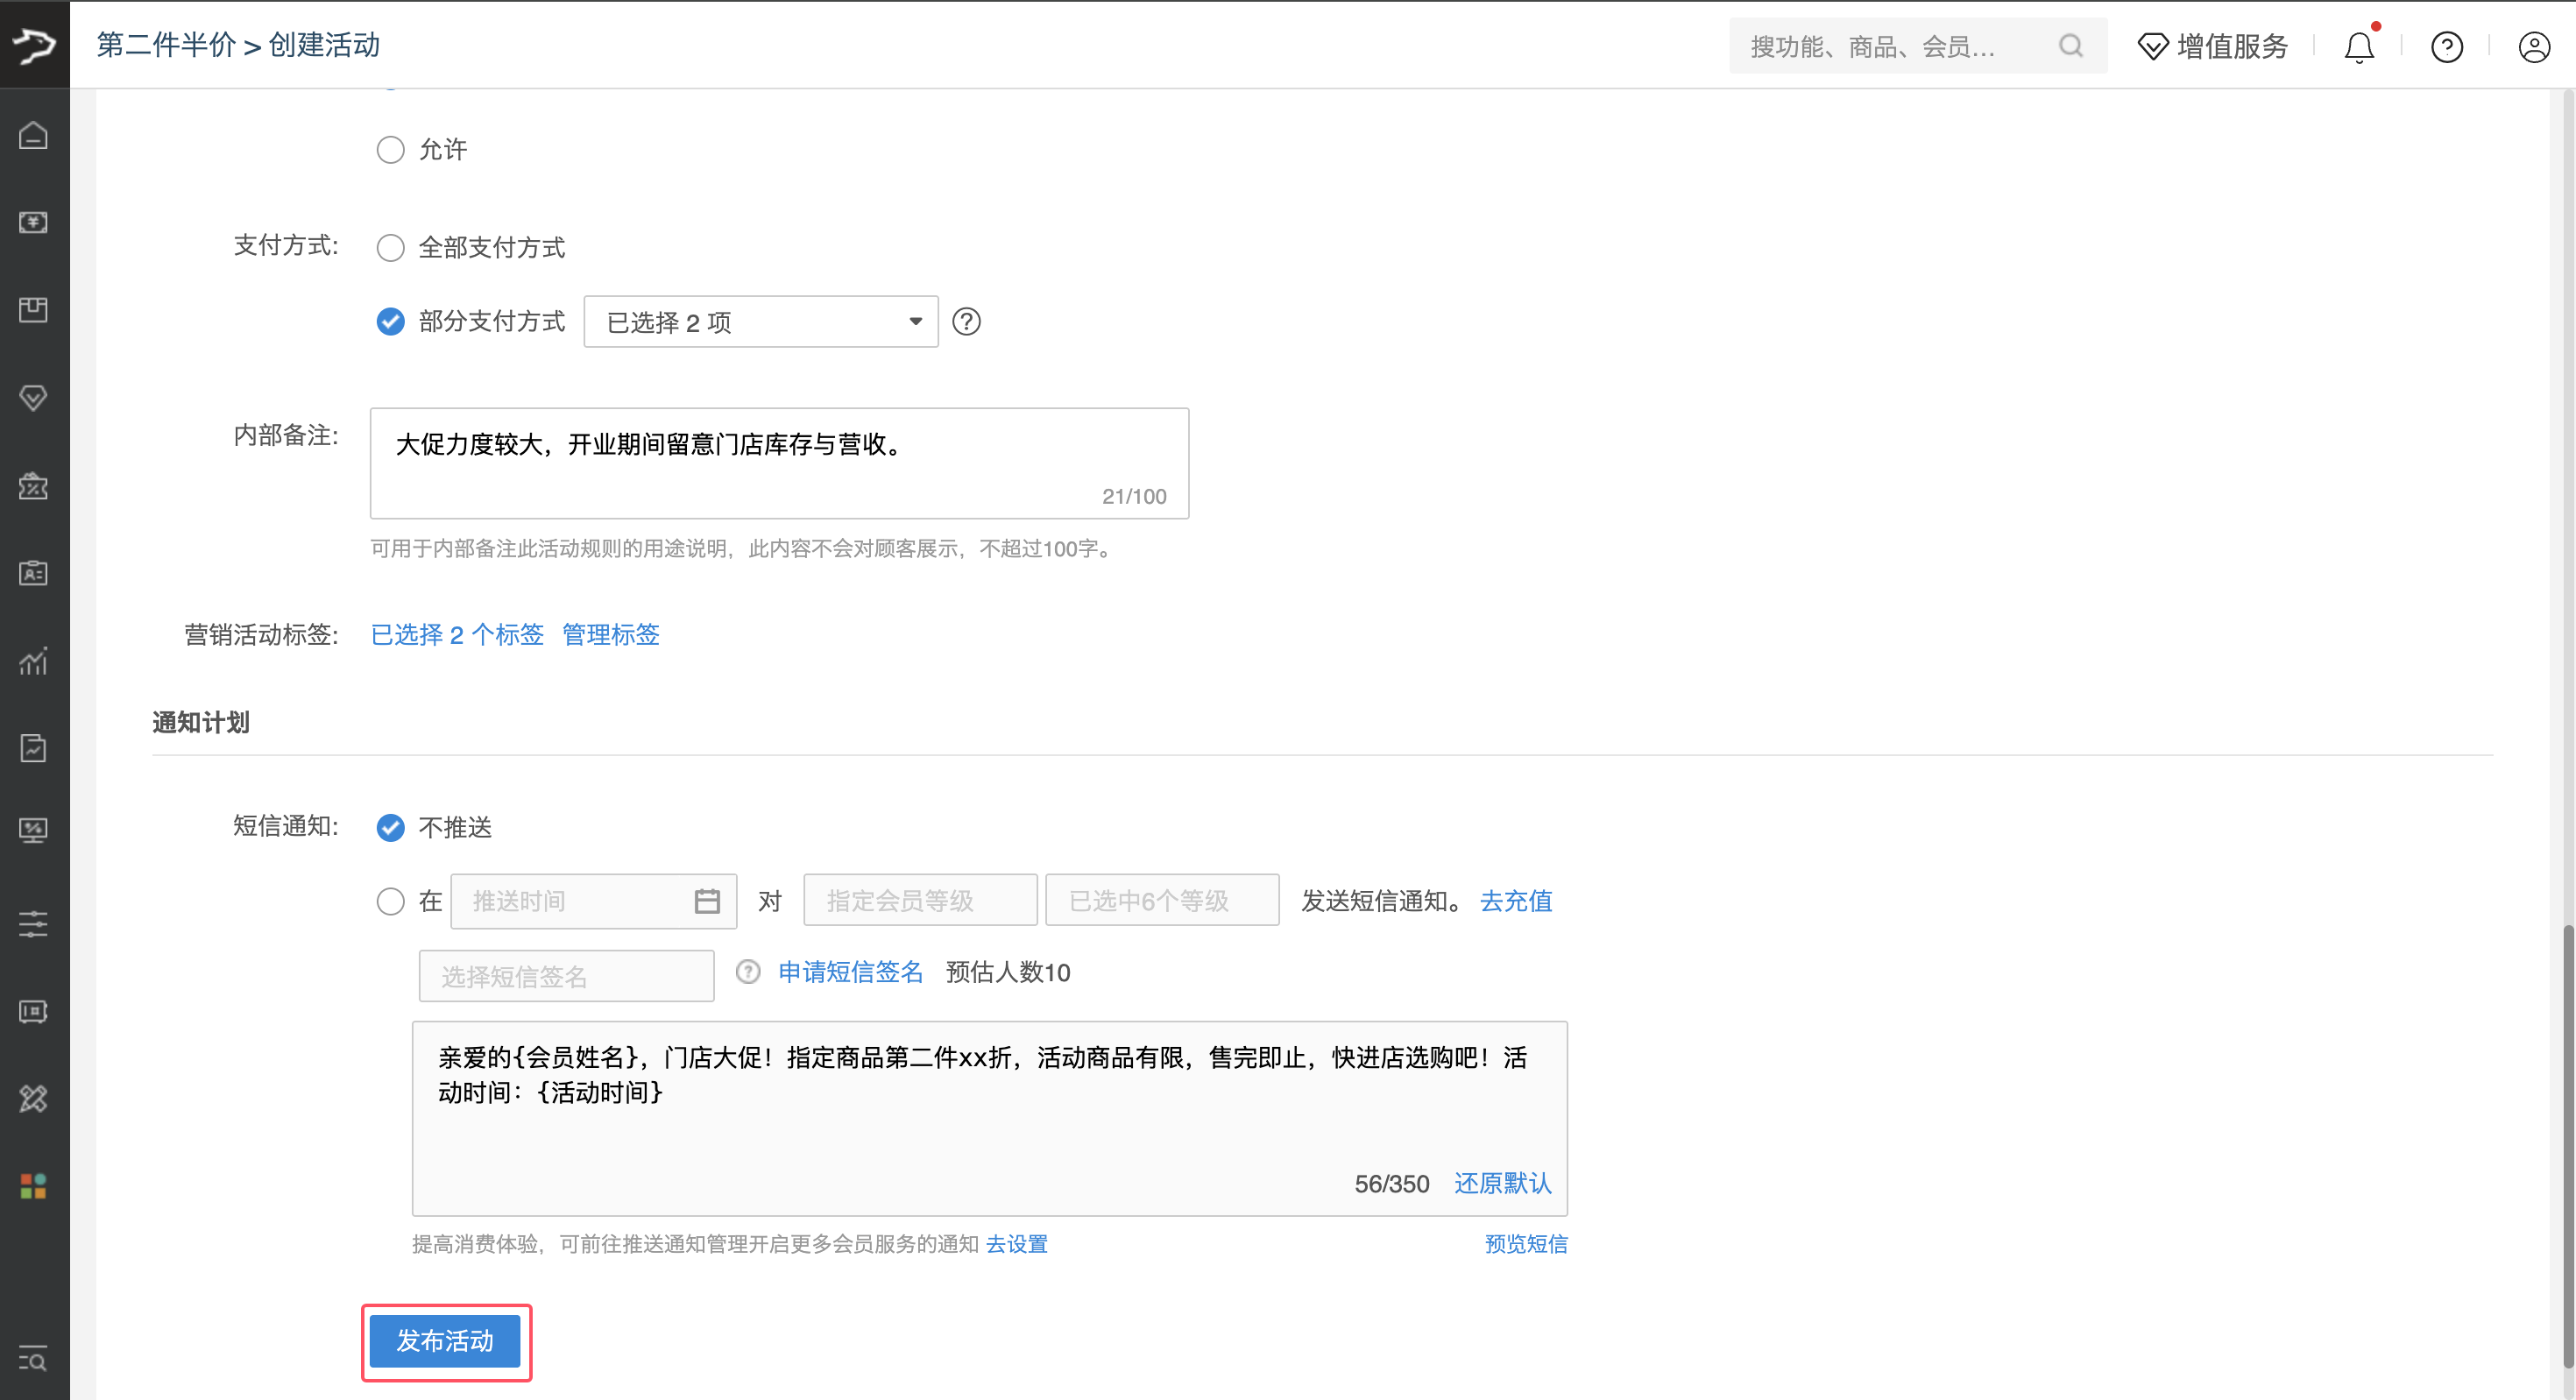This screenshot has height=1400, width=2576.
Task: Click the 内部备注: label
Action: click(x=286, y=435)
